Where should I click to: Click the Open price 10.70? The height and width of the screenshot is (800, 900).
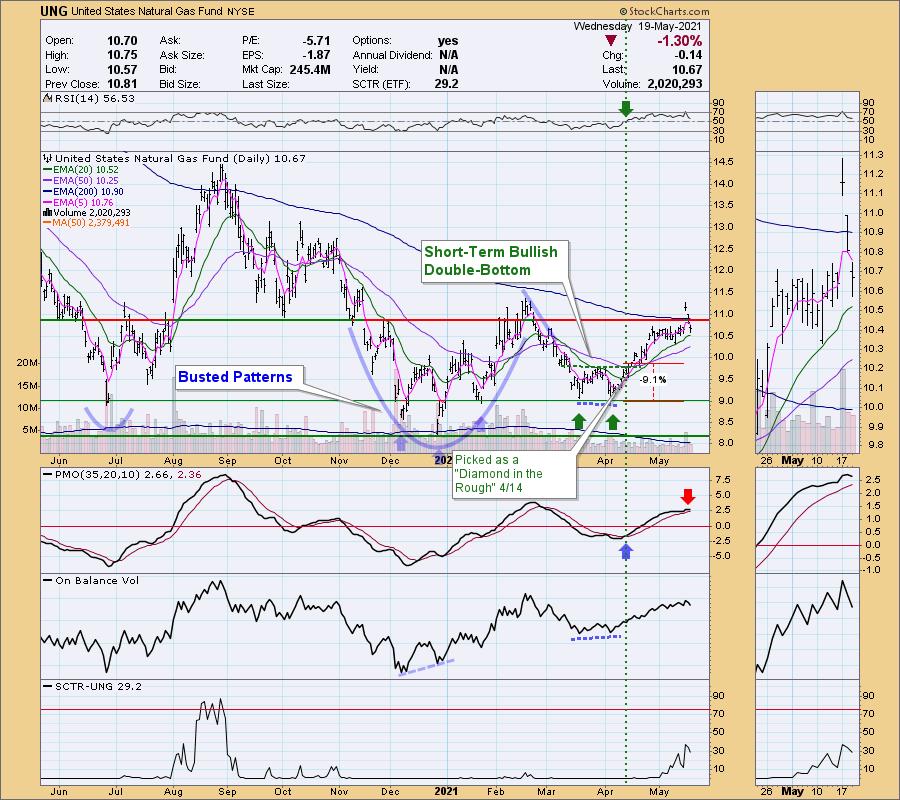pyautogui.click(x=122, y=41)
